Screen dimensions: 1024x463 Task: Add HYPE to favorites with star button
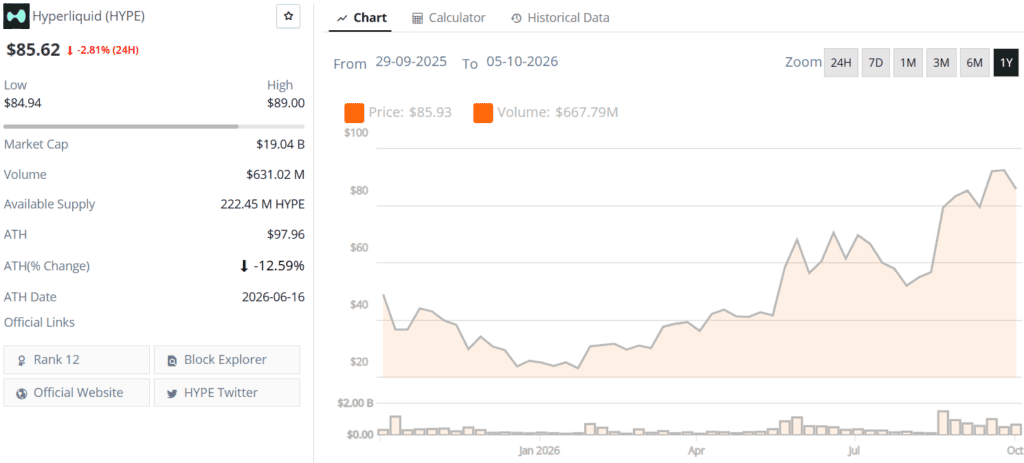click(289, 17)
